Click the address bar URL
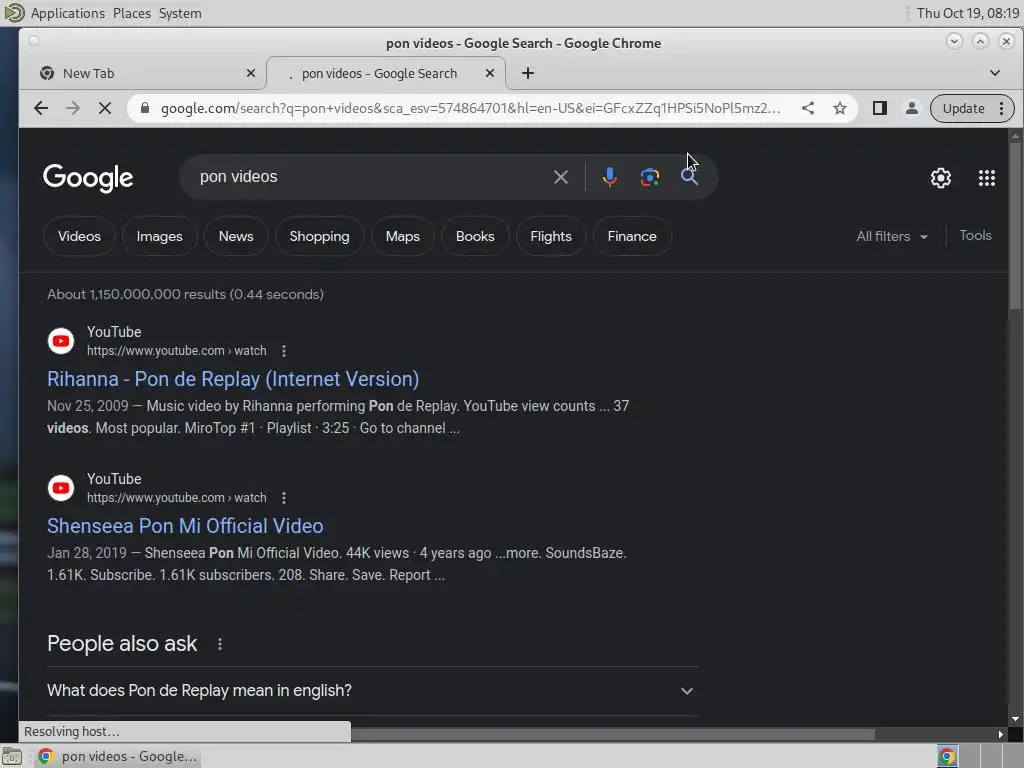This screenshot has height=768, width=1024. pos(470,108)
